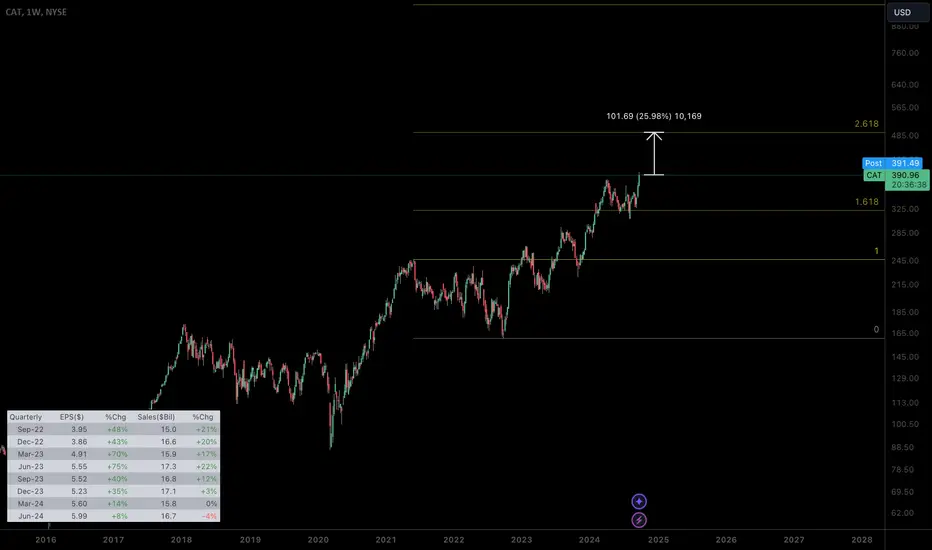Select the Dec-22 row label
The height and width of the screenshot is (550, 932).
(x=30, y=442)
